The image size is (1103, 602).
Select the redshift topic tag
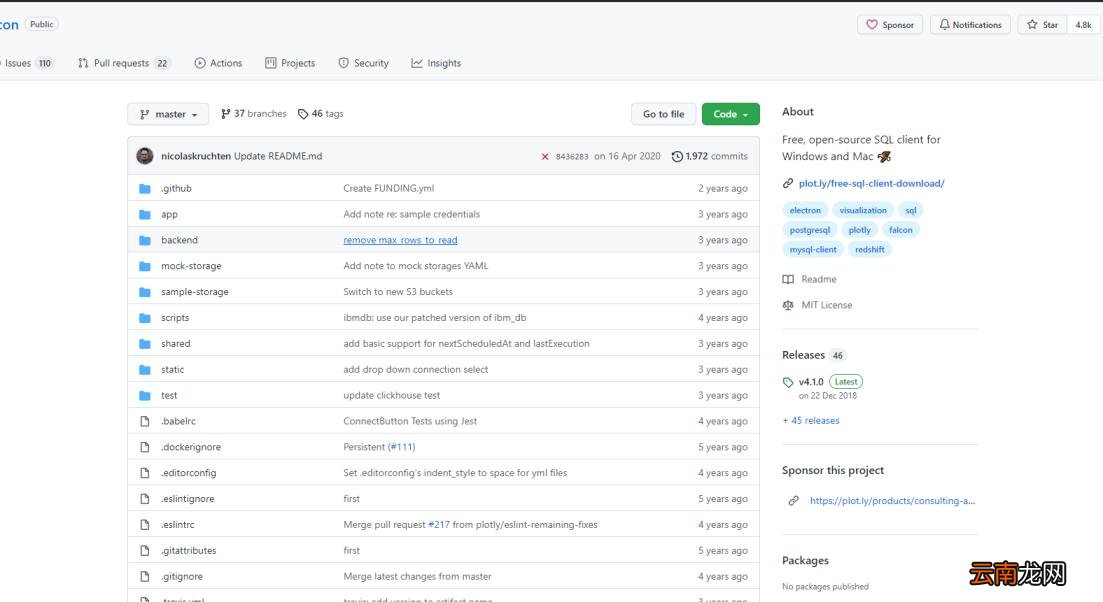coord(869,250)
